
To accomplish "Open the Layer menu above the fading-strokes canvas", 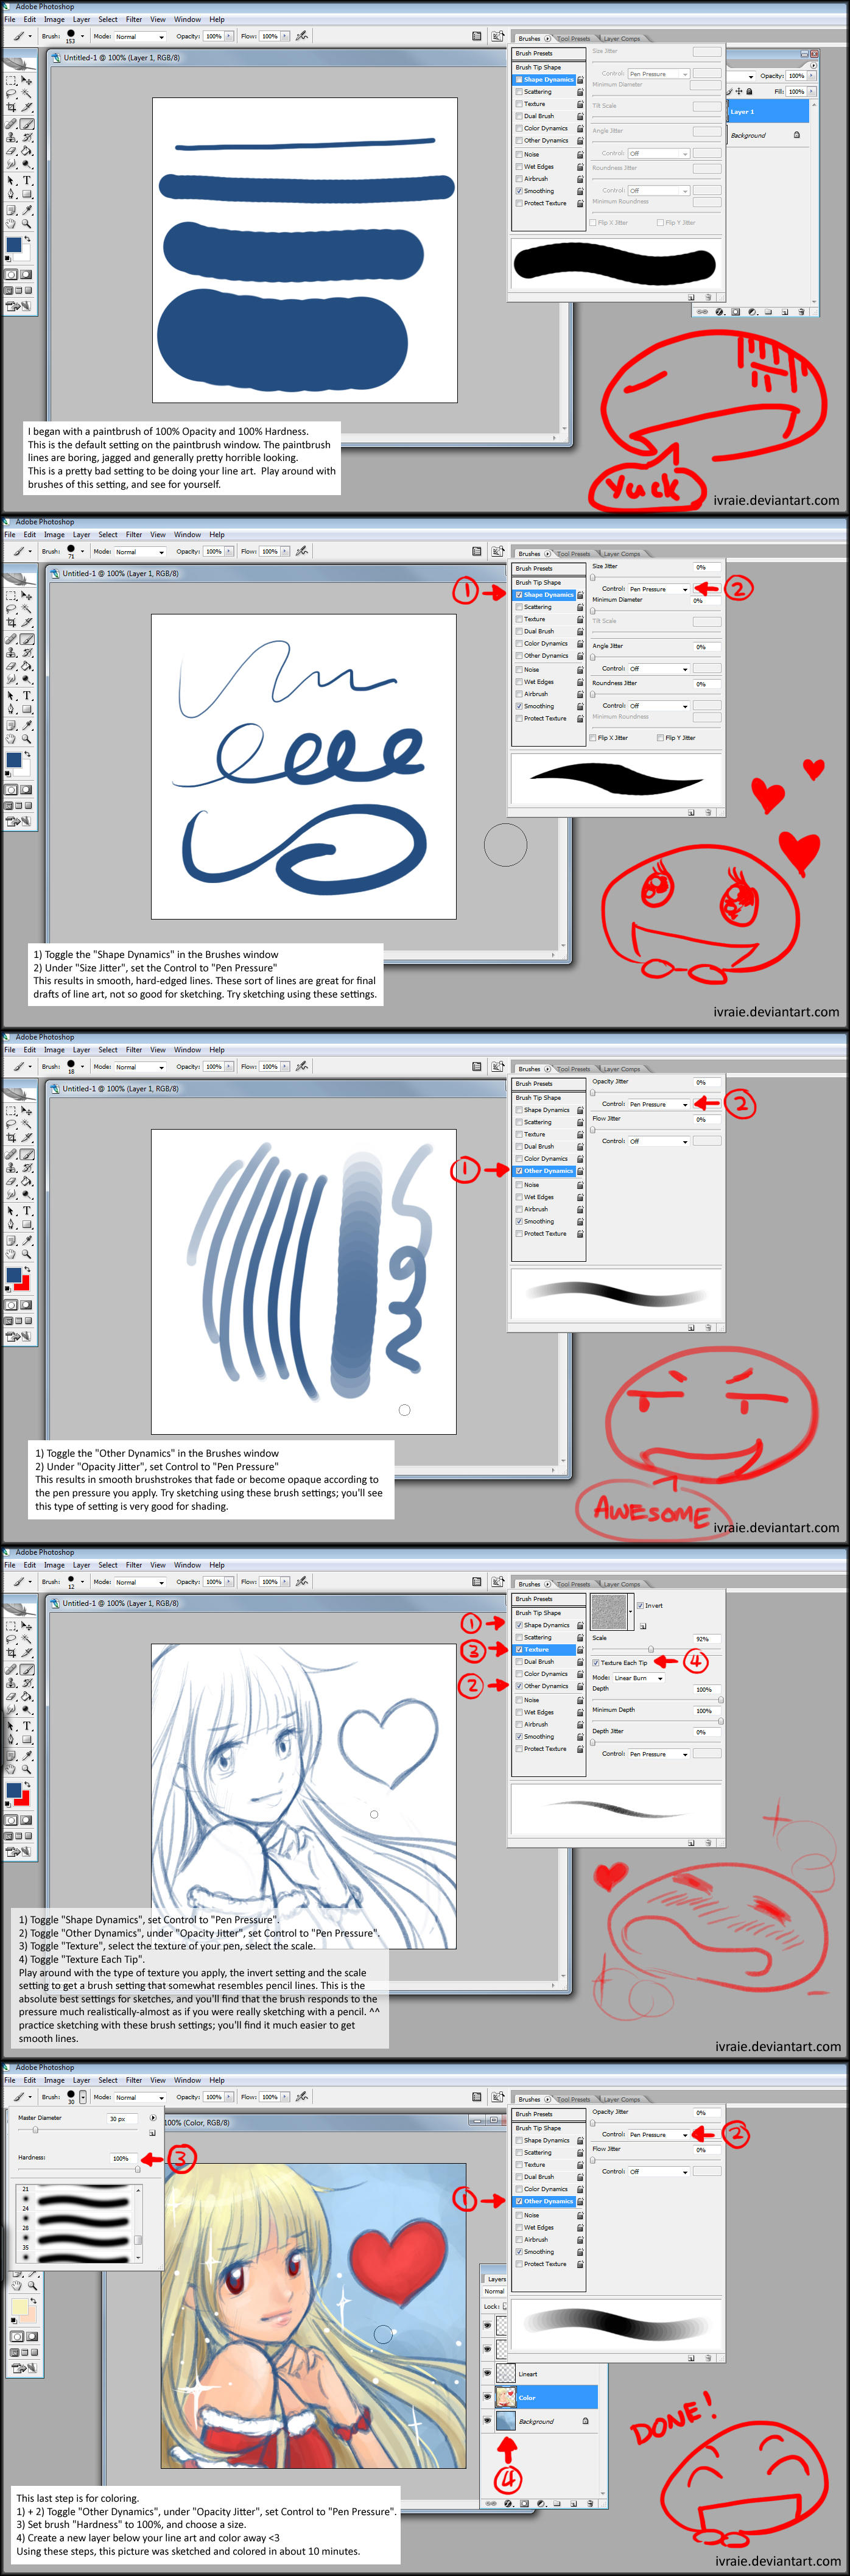I will tap(81, 1050).
